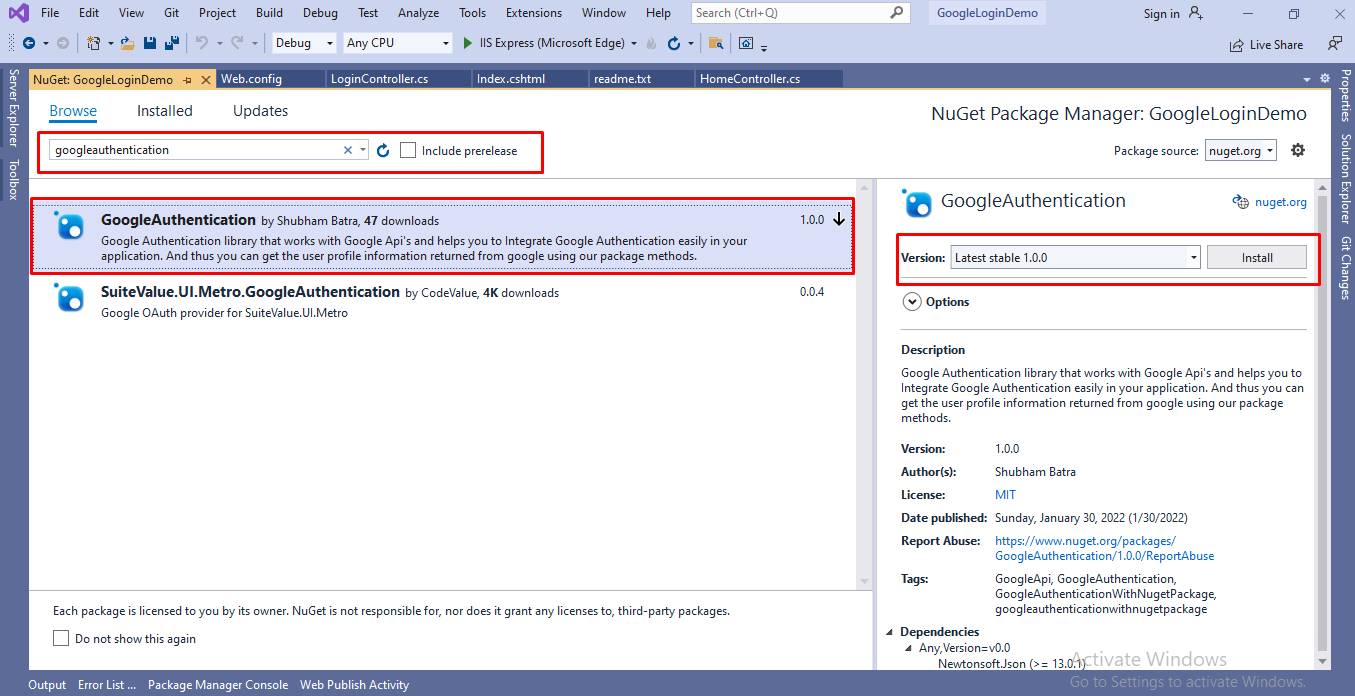
Task: Click the Live Share button
Action: pyautogui.click(x=1266, y=44)
